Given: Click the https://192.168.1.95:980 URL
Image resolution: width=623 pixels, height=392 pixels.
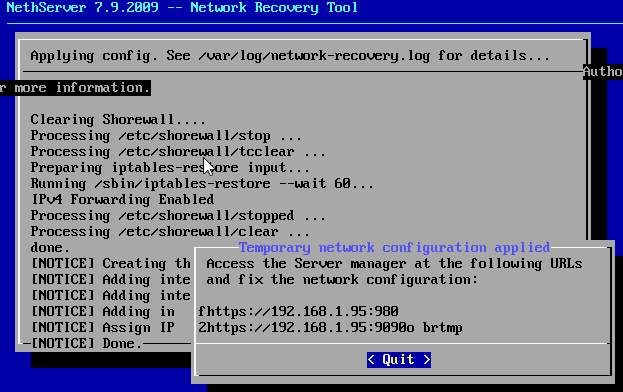Looking at the screenshot, I should pos(302,311).
